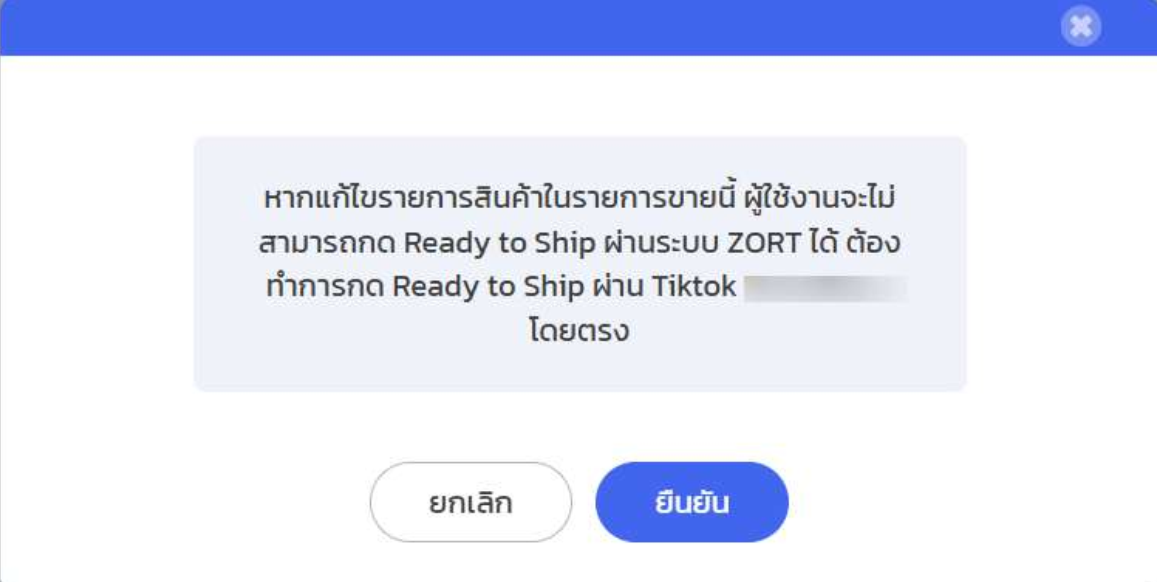Cancel editing the sale order items
Image resolution: width=1157 pixels, height=582 pixels.
tap(470, 502)
